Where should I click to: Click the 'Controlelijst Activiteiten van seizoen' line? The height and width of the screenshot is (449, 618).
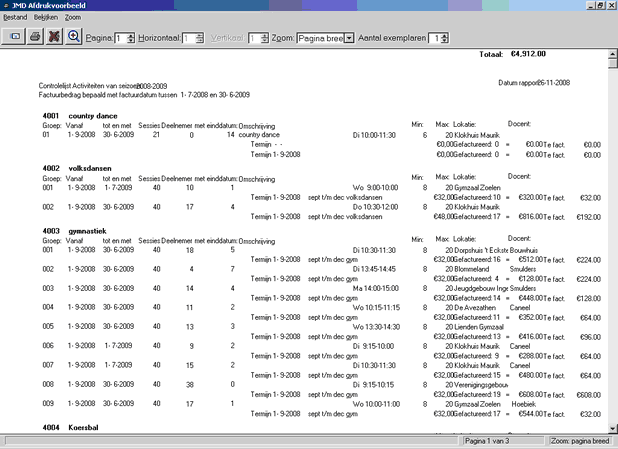pos(103,86)
